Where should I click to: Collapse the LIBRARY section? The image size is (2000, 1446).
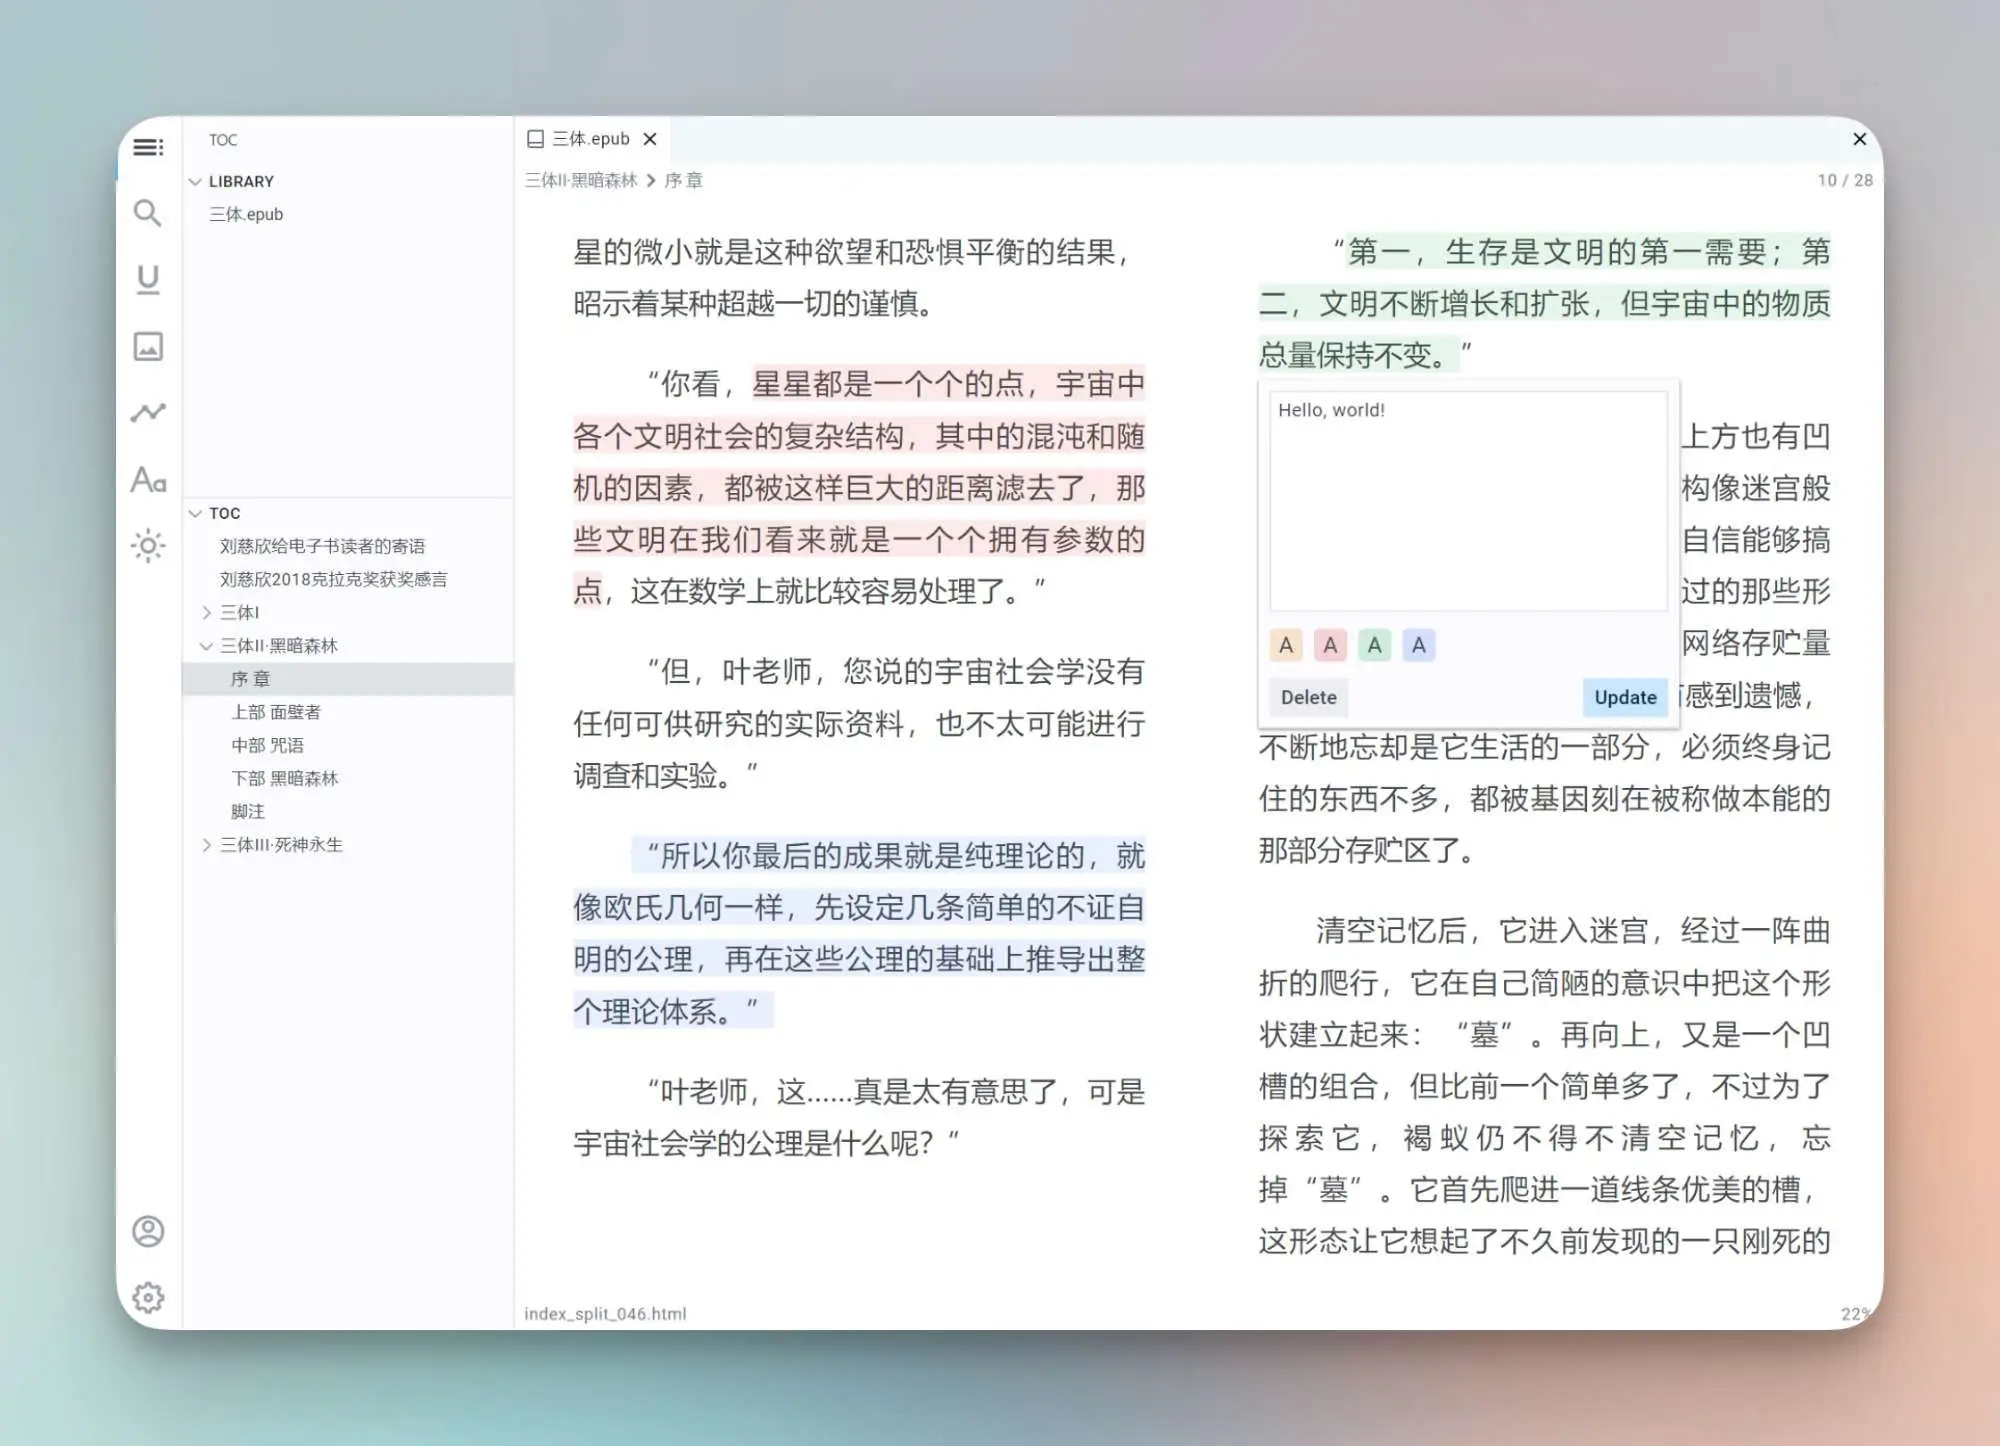pyautogui.click(x=194, y=181)
